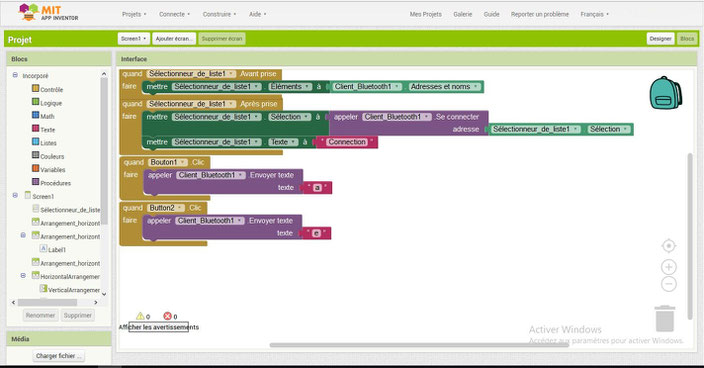Click the trash can icon

click(665, 319)
